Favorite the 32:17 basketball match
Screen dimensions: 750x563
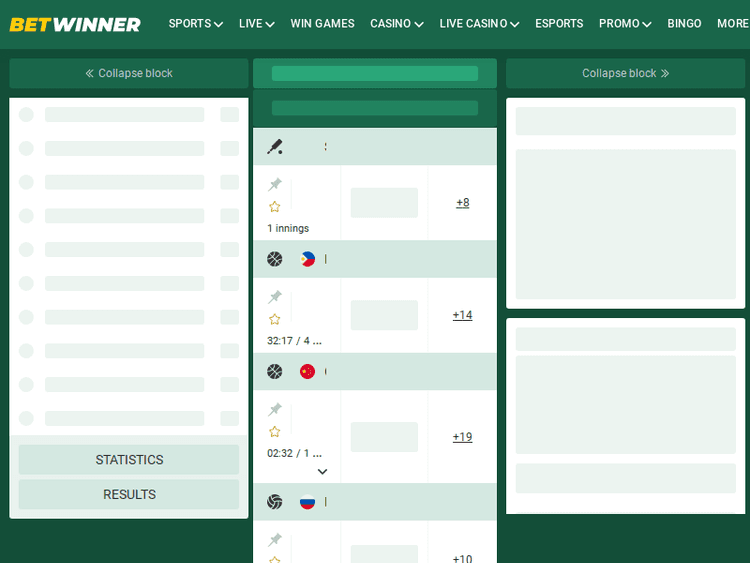(x=275, y=319)
